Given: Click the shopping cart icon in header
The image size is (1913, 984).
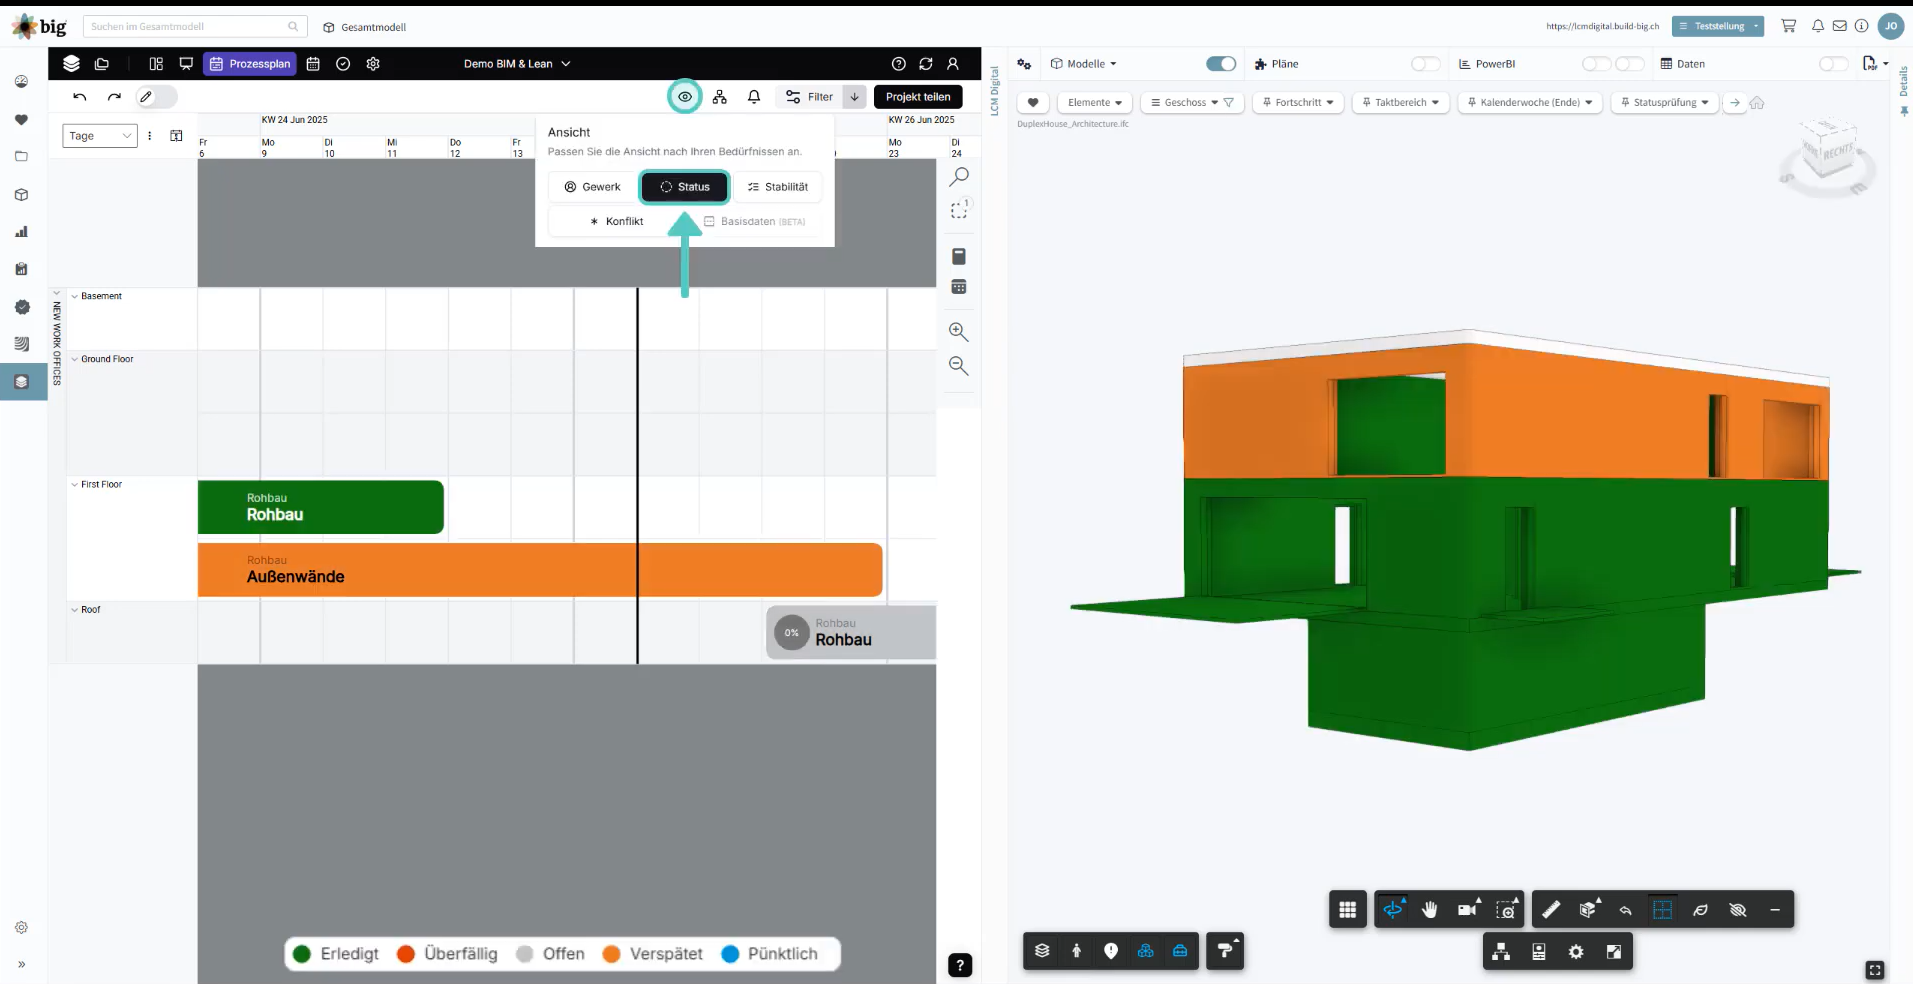Looking at the screenshot, I should click(x=1788, y=26).
